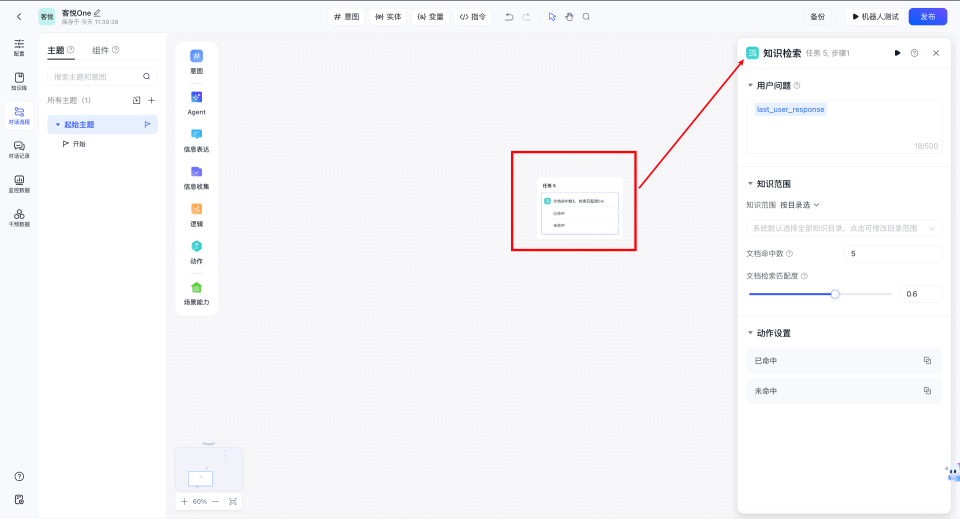Click the help icon at sidebar bottom
This screenshot has height=519, width=960.
(19, 477)
